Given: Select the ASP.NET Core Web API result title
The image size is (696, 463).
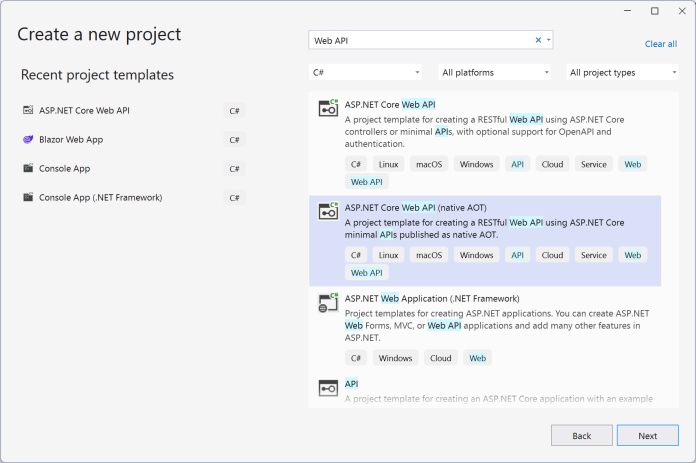Looking at the screenshot, I should coord(390,105).
